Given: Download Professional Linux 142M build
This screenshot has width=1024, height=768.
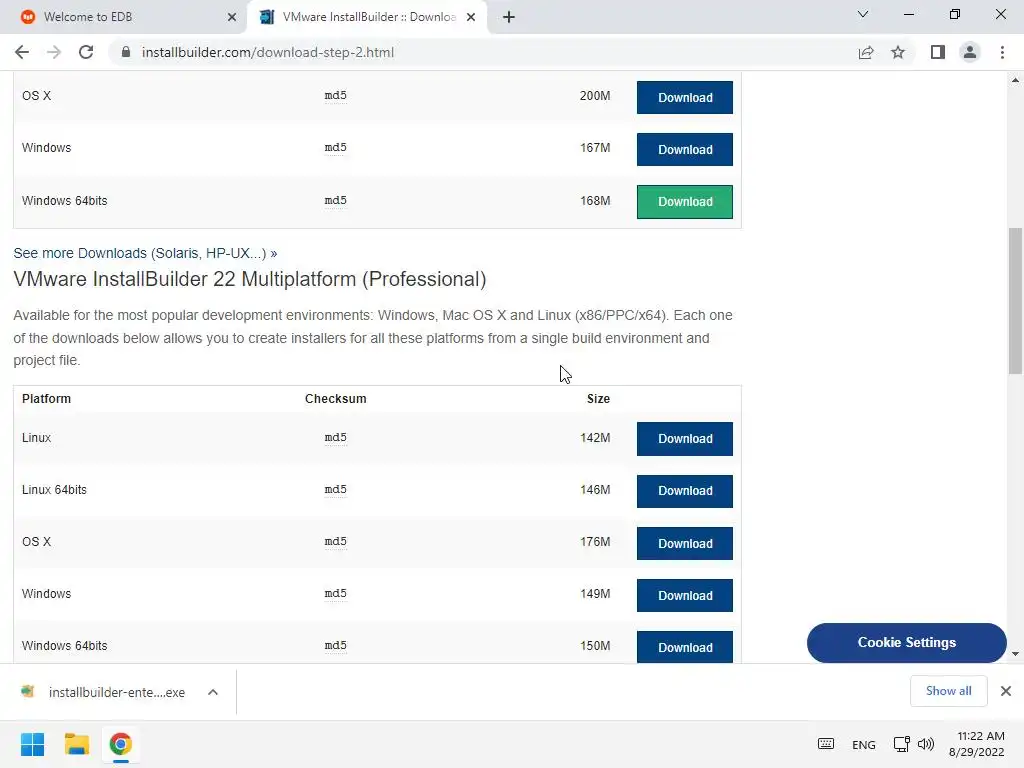Looking at the screenshot, I should click(x=684, y=439).
